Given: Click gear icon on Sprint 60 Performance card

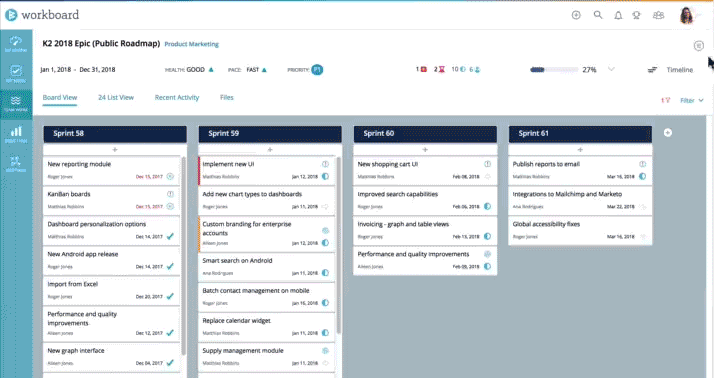Looking at the screenshot, I should (x=487, y=254).
